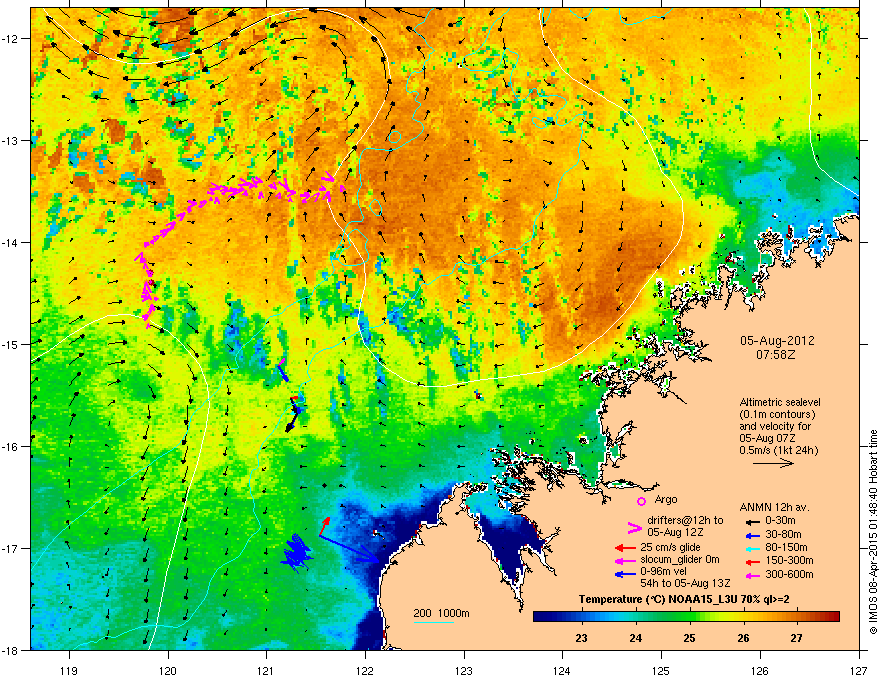Click the 127 longitude axis label
Image resolution: width=880 pixels, height=680 pixels.
859,670
